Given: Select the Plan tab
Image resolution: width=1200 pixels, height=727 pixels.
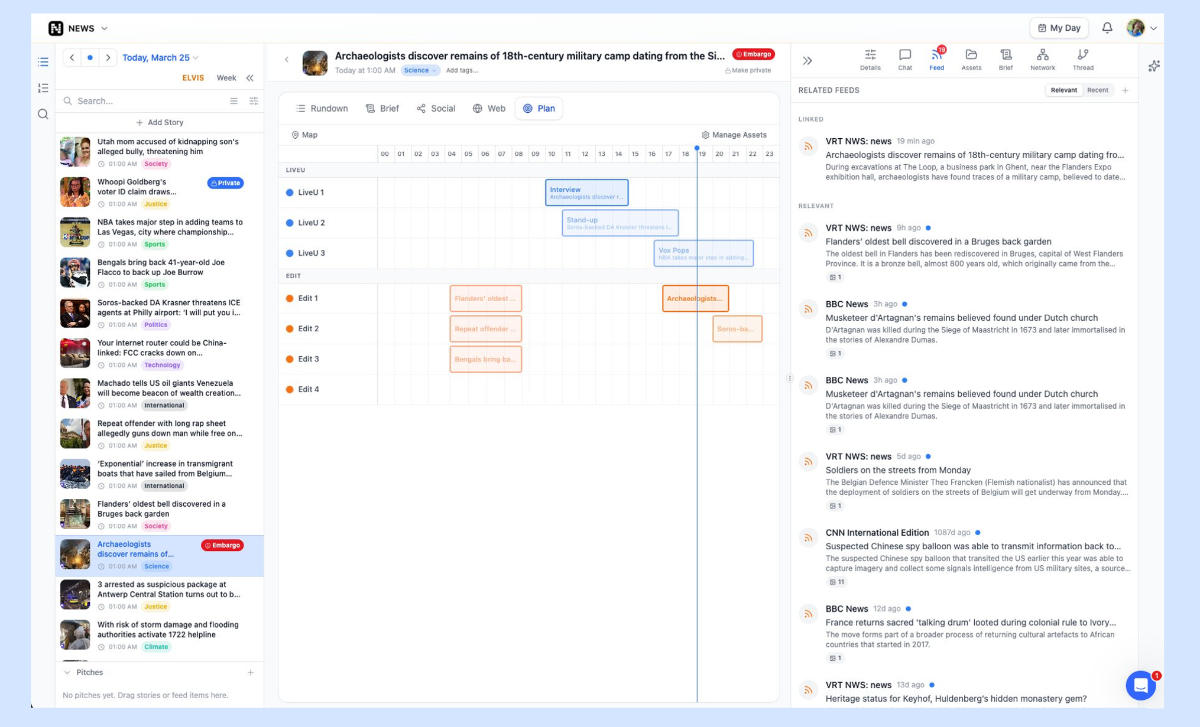Looking at the screenshot, I should (539, 108).
